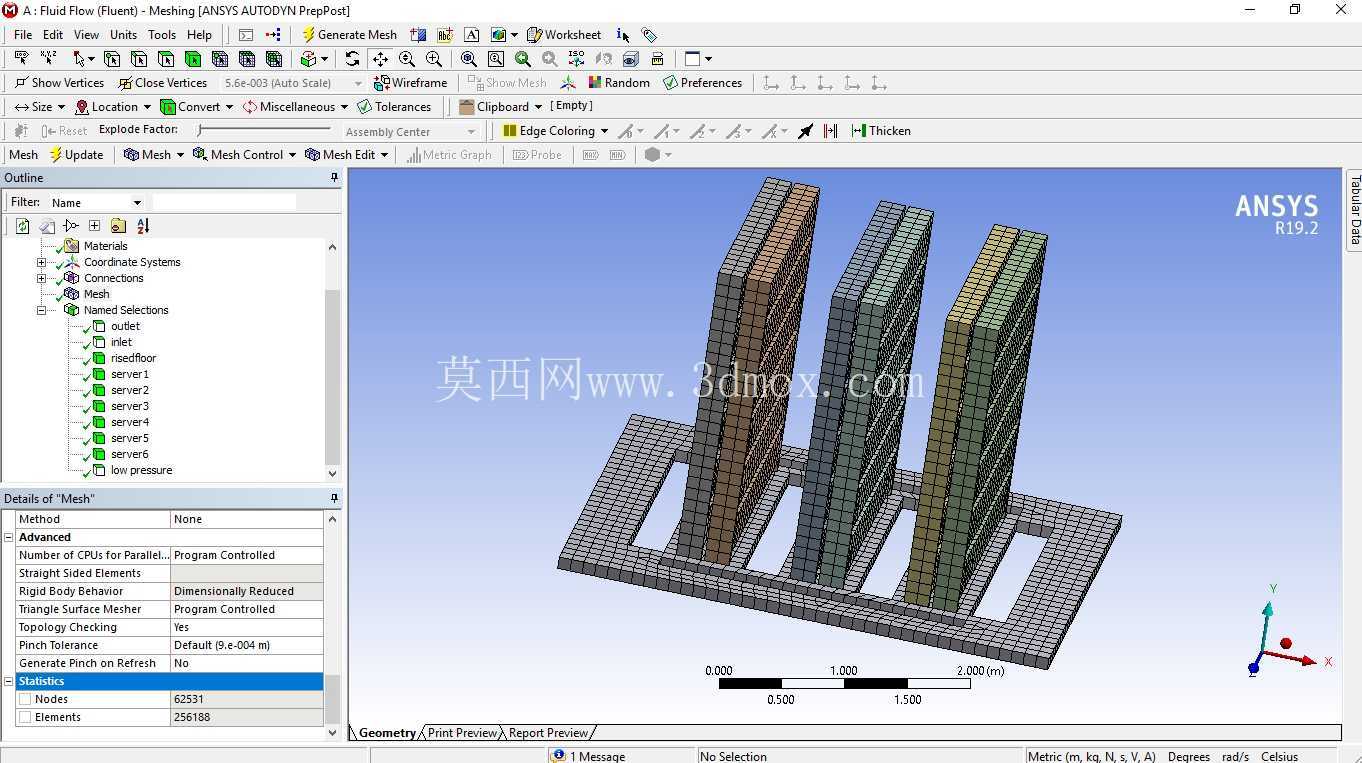Toggle the Show Vertices option
This screenshot has height=763, width=1362.
tap(59, 83)
